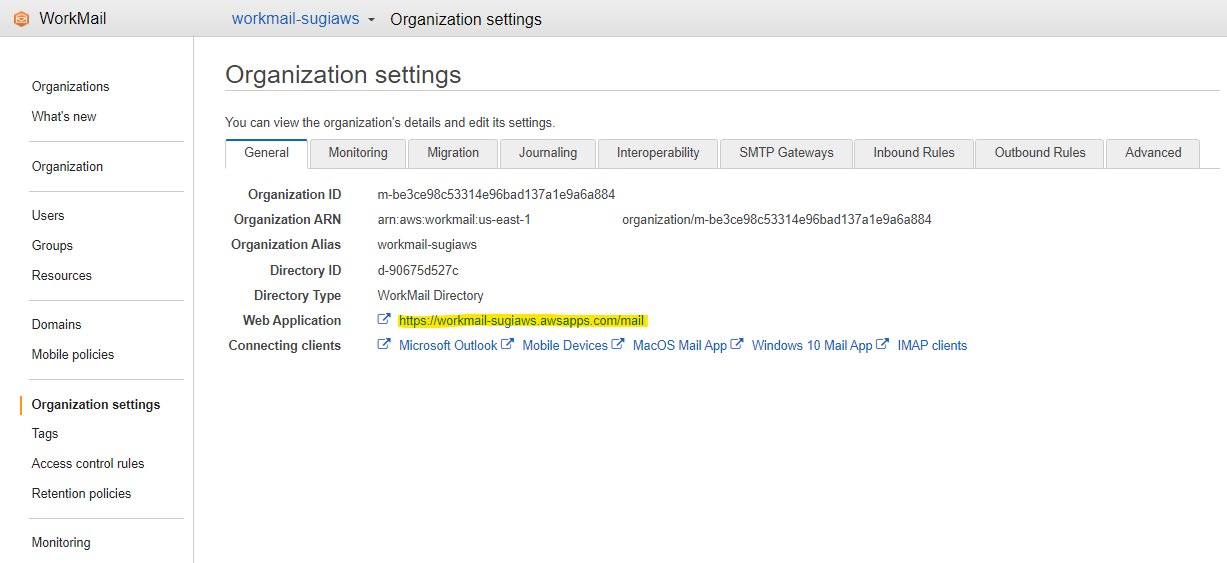Click the WorkMail logo icon
Viewport: 1227px width, 563px height.
pyautogui.click(x=21, y=19)
